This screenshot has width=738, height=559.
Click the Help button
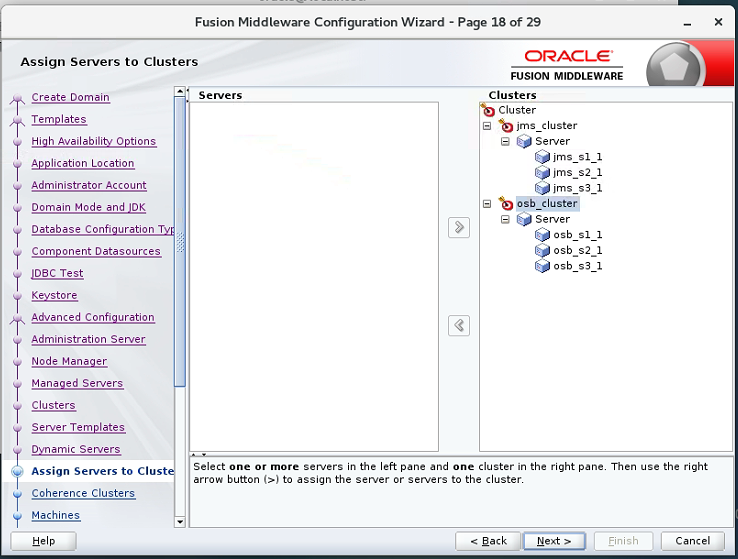43,541
